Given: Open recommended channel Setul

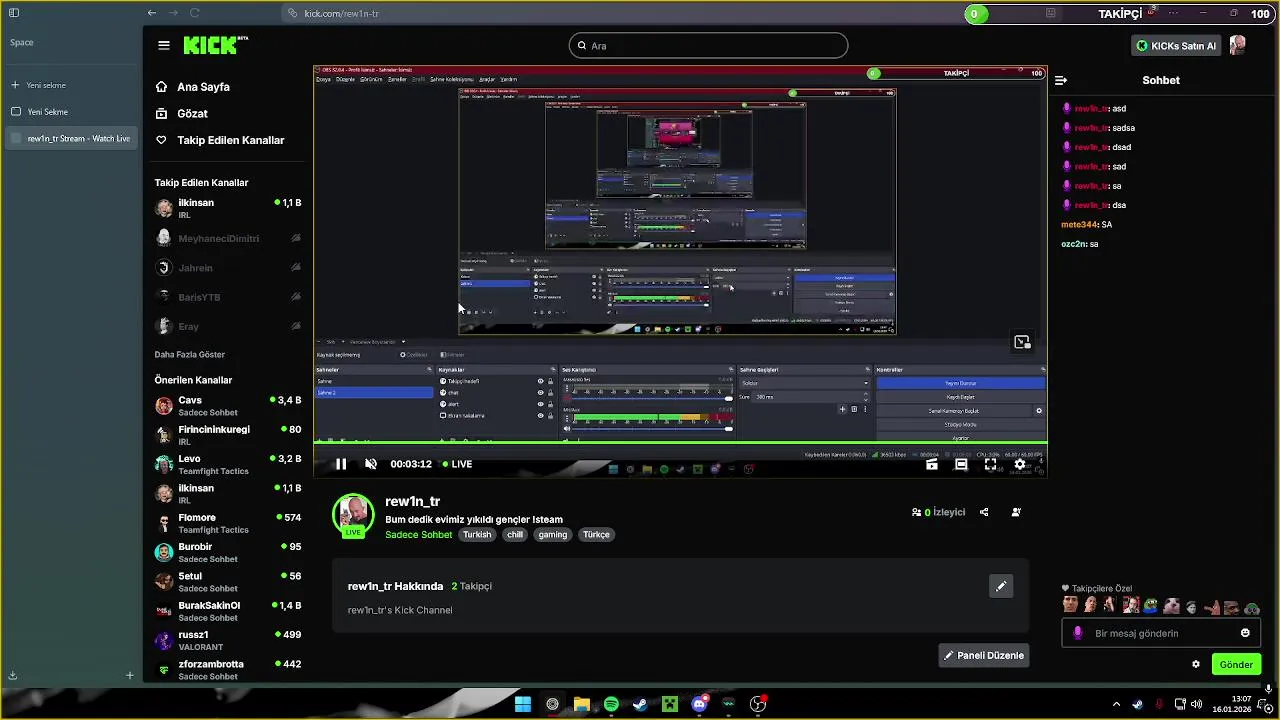Looking at the screenshot, I should pos(228,582).
